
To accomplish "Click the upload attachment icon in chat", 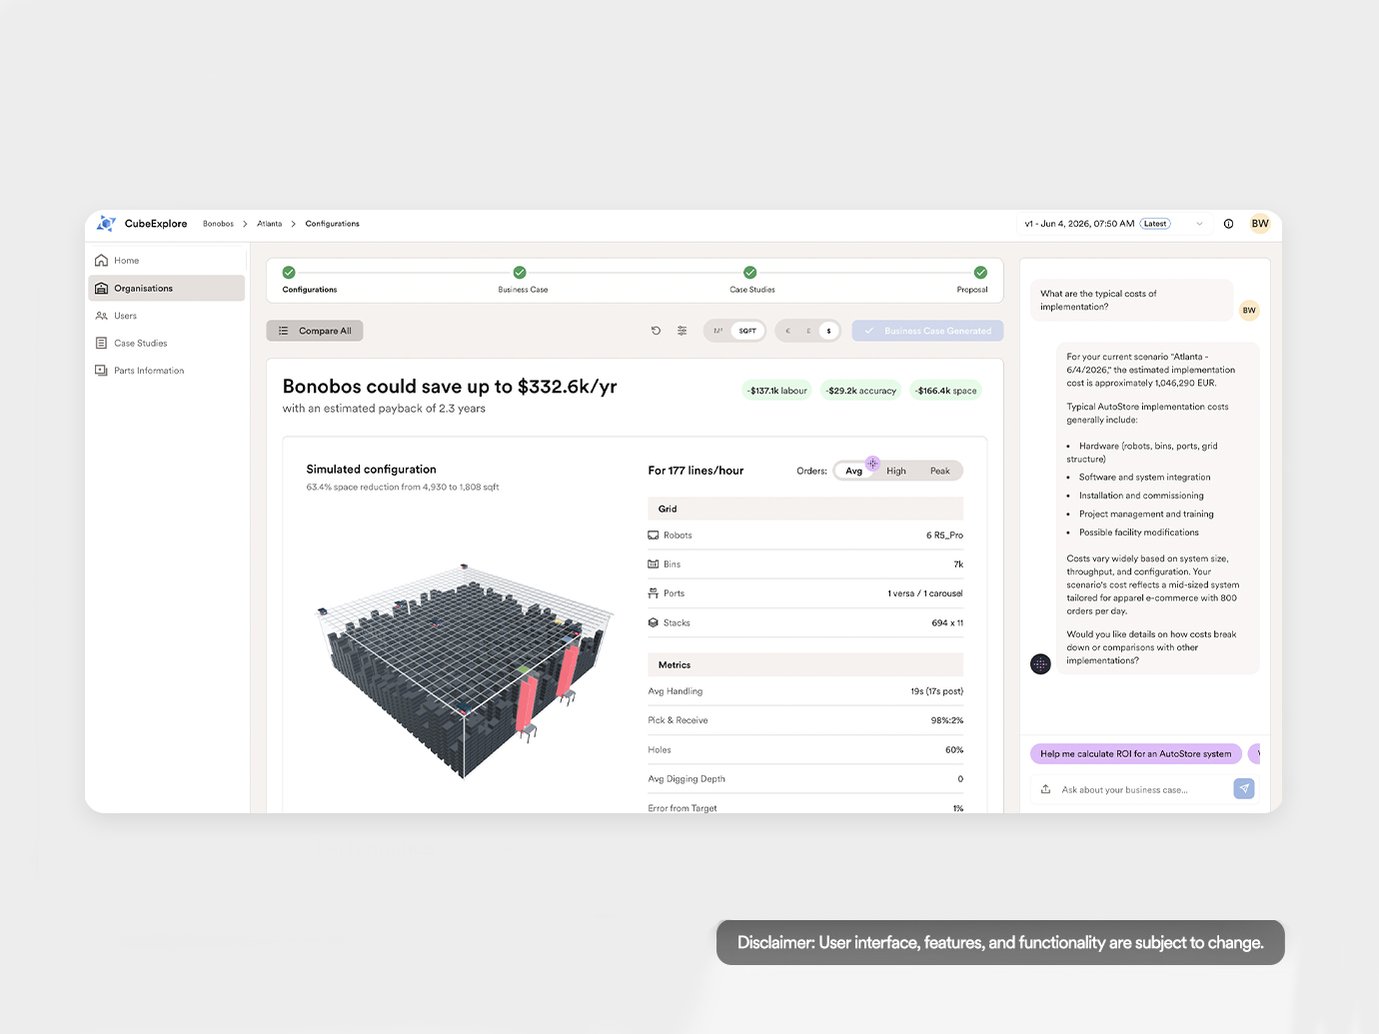I will [1046, 789].
